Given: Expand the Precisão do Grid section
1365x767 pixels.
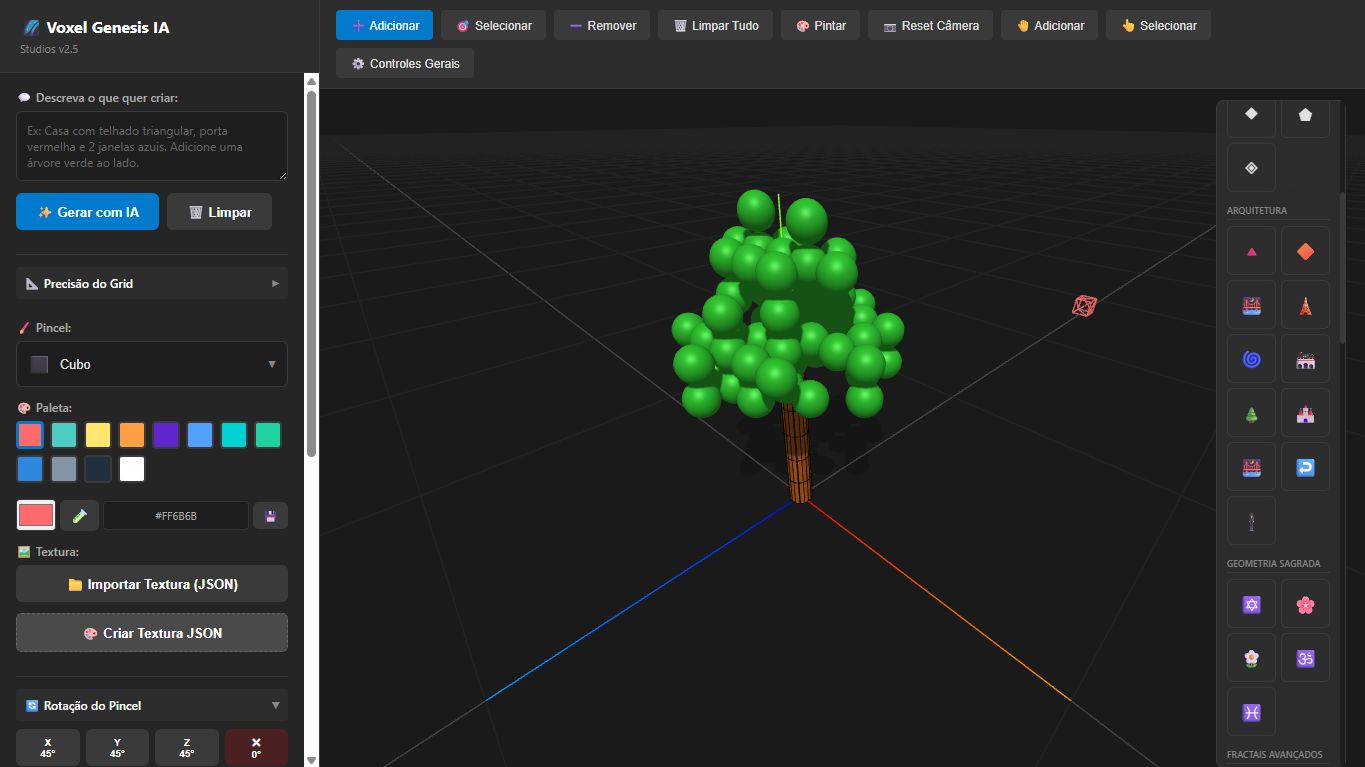Looking at the screenshot, I should click(152, 283).
